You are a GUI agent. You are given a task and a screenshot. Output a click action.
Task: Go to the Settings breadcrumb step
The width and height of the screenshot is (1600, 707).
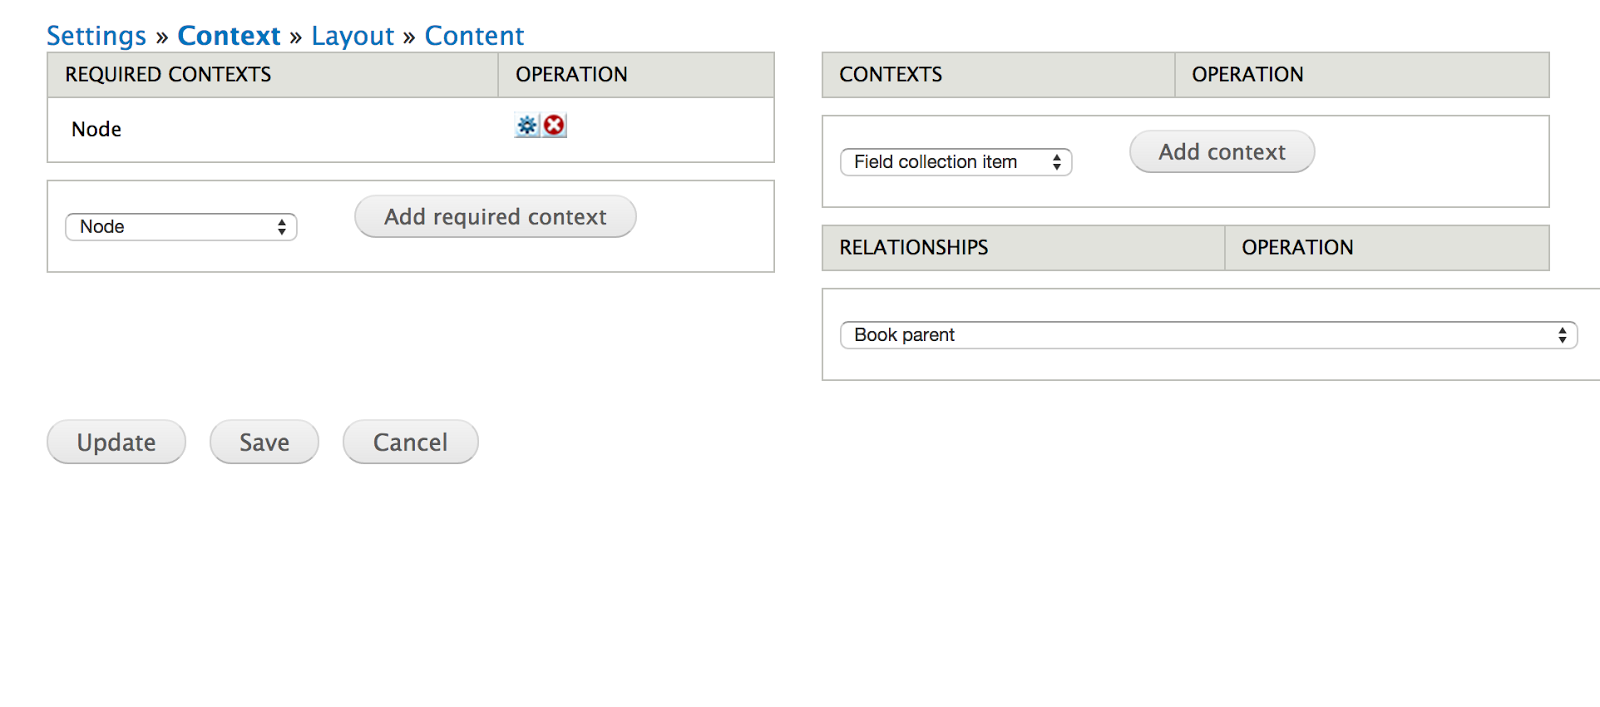[x=96, y=36]
